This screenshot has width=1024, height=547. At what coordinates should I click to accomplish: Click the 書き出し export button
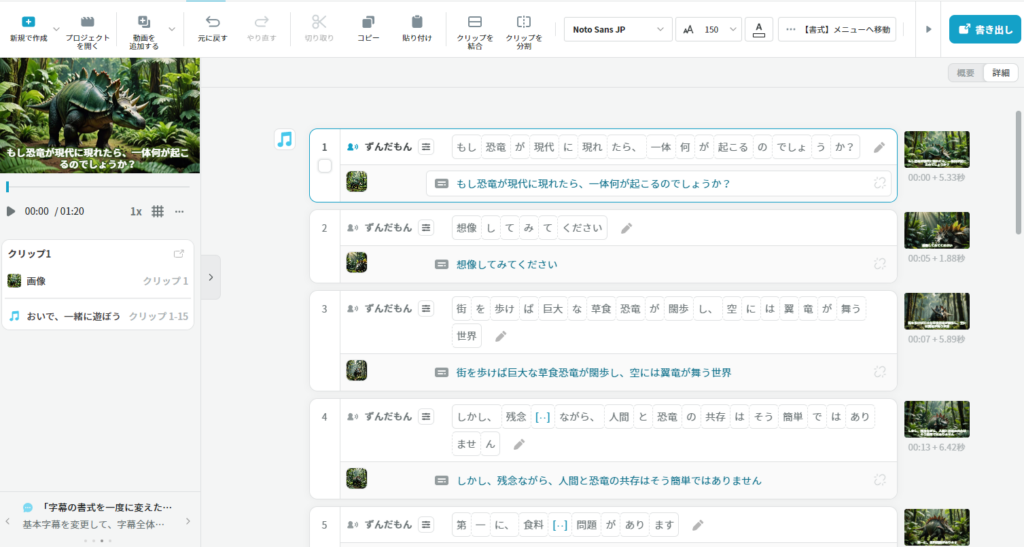point(985,29)
